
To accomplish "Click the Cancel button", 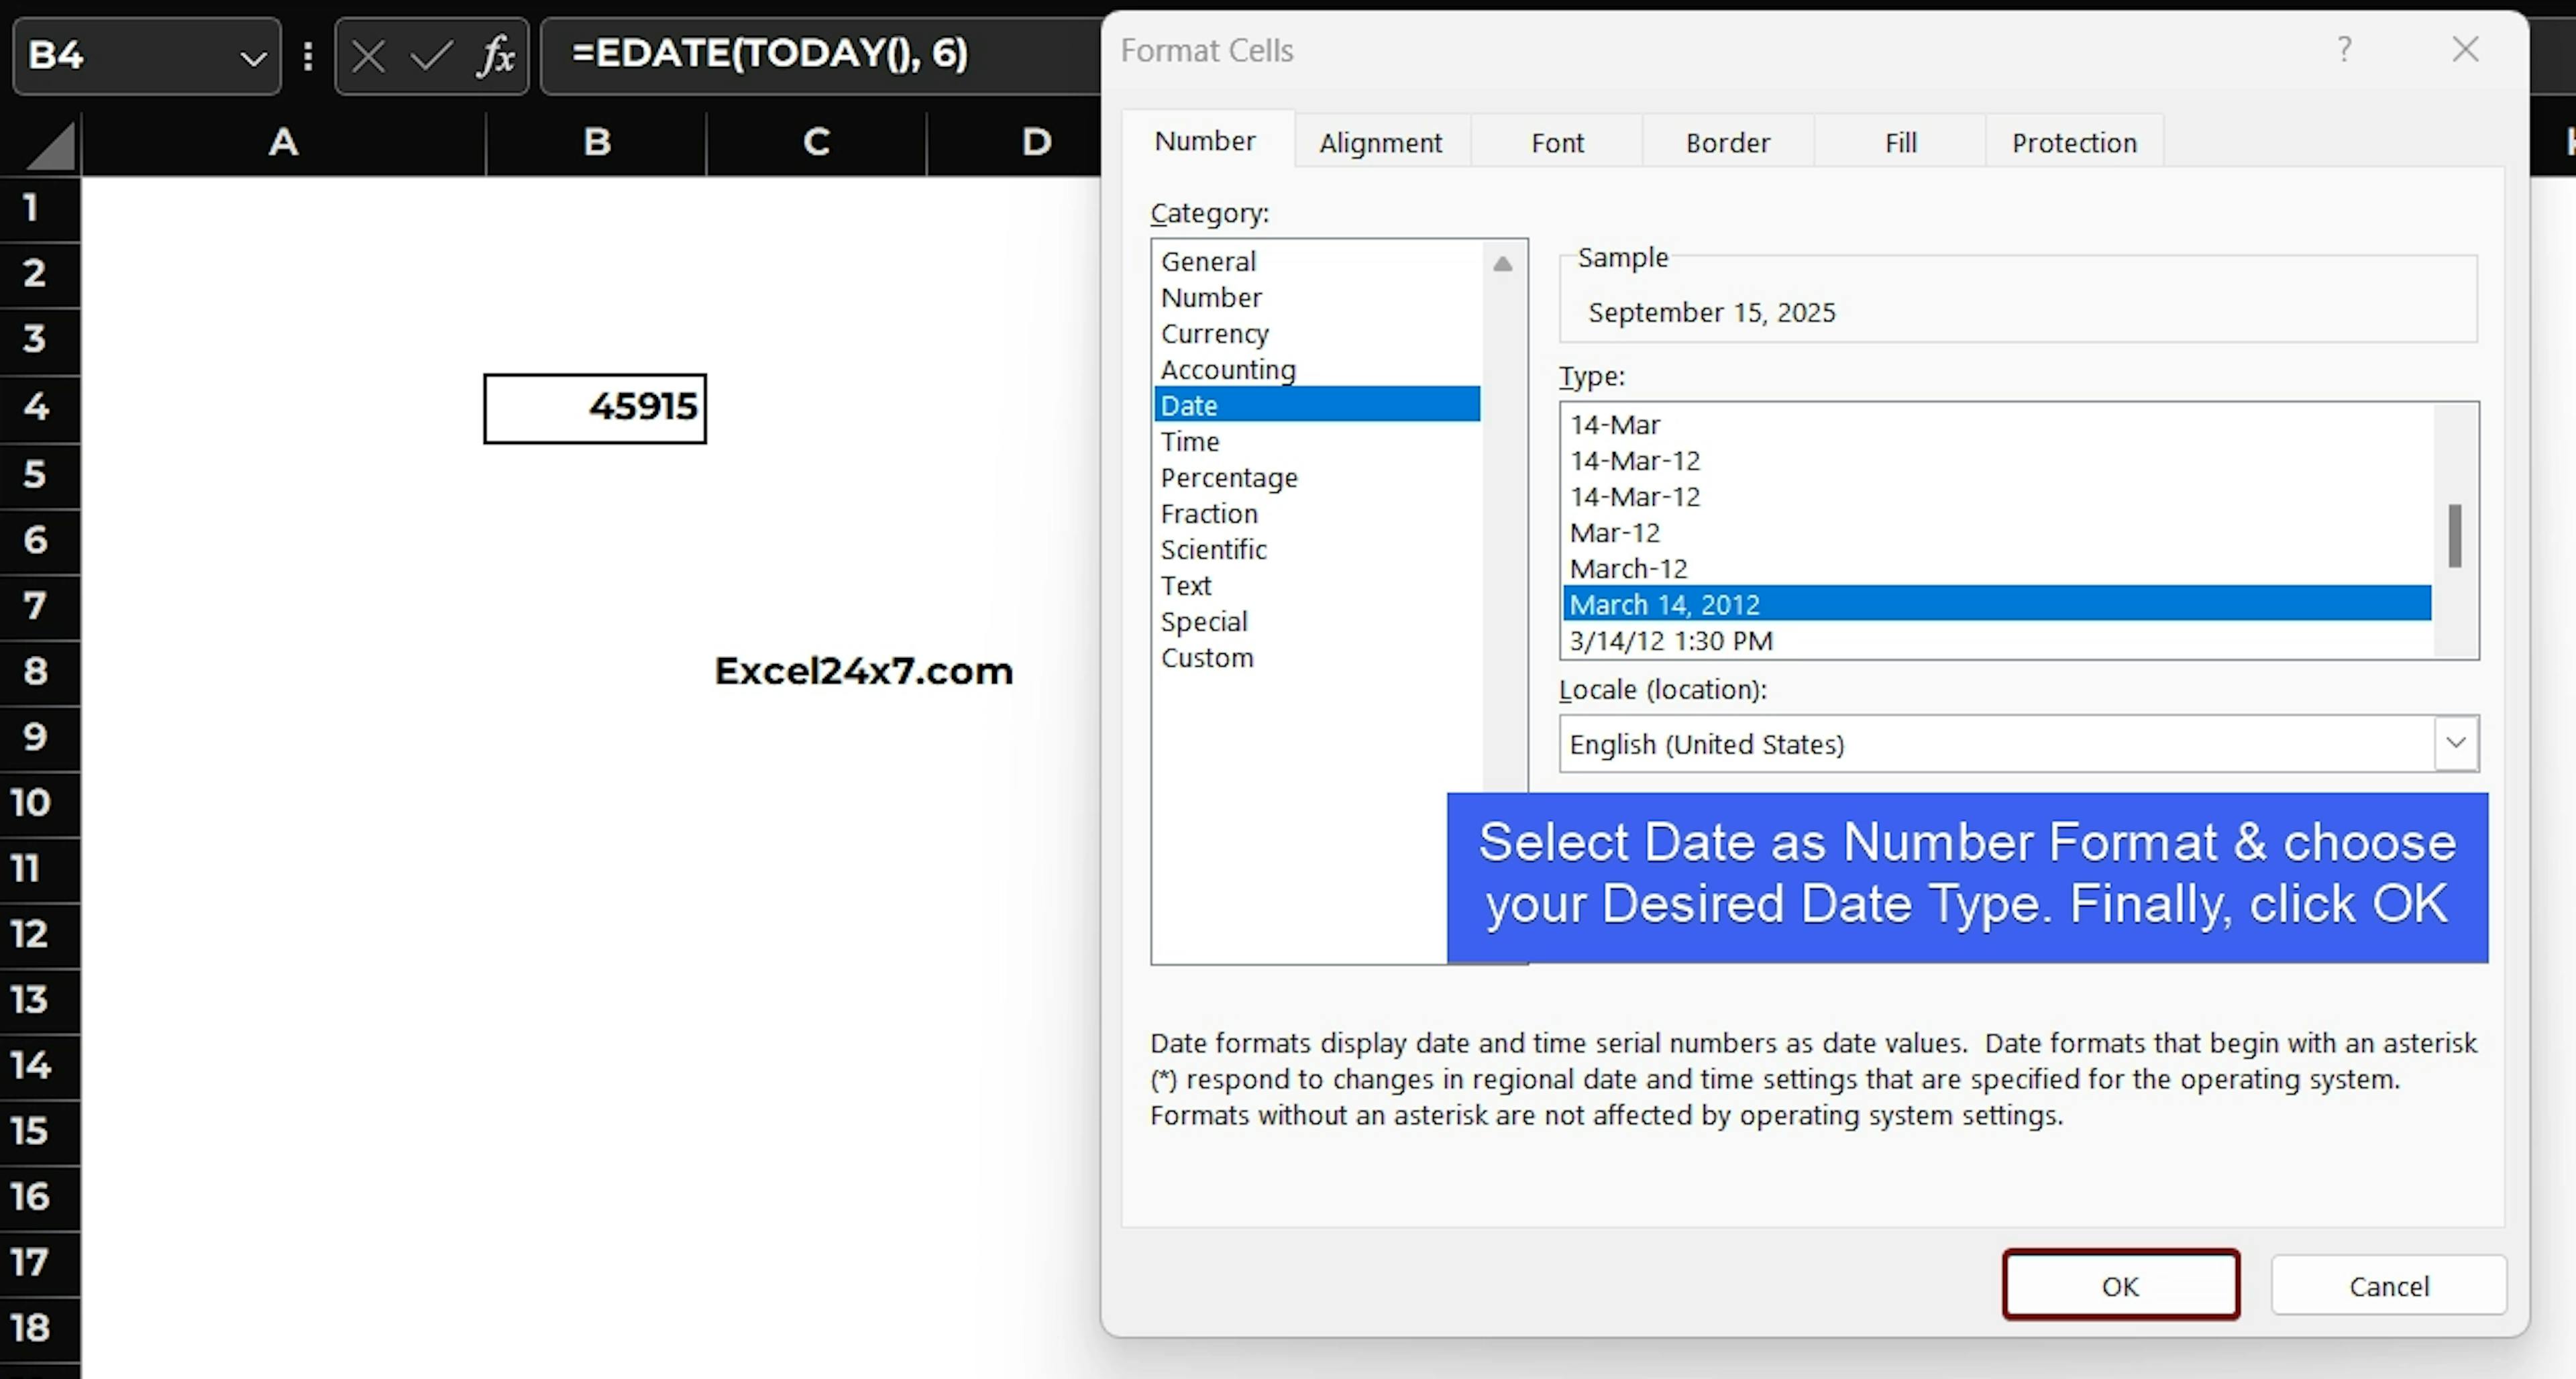I will pos(2388,1285).
